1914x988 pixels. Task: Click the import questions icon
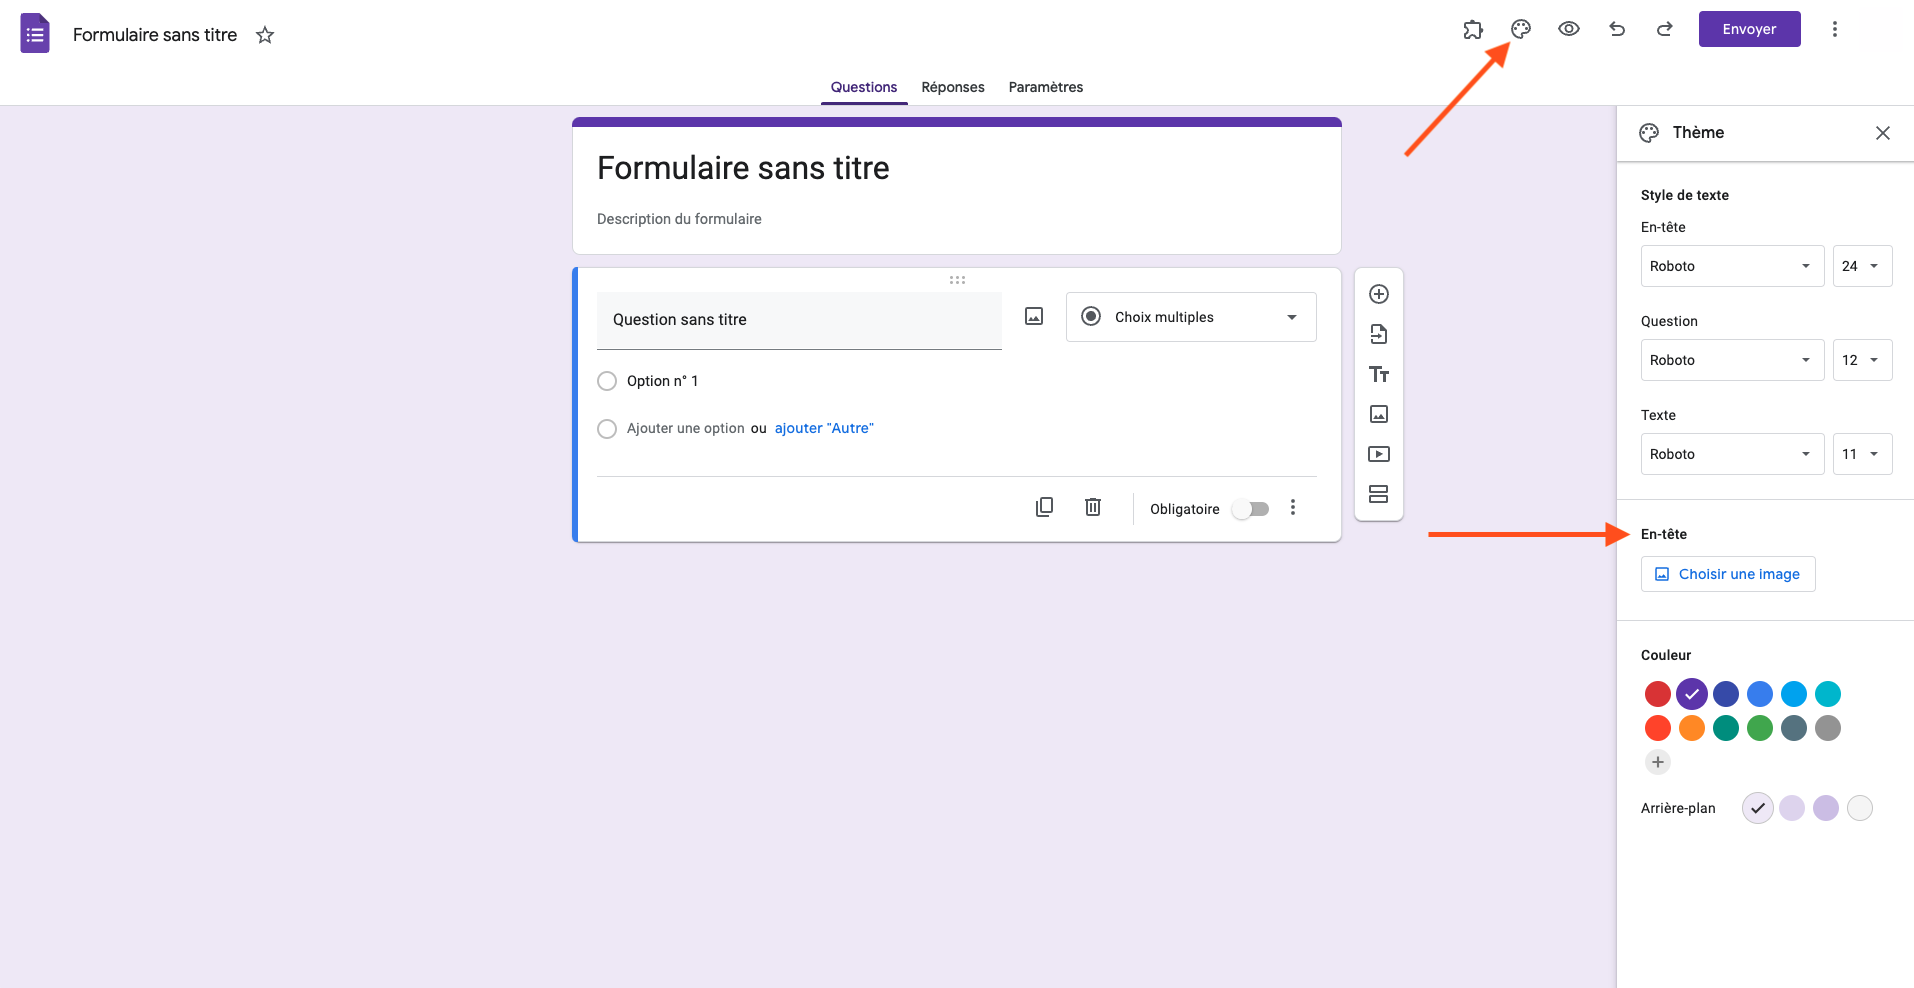point(1379,334)
